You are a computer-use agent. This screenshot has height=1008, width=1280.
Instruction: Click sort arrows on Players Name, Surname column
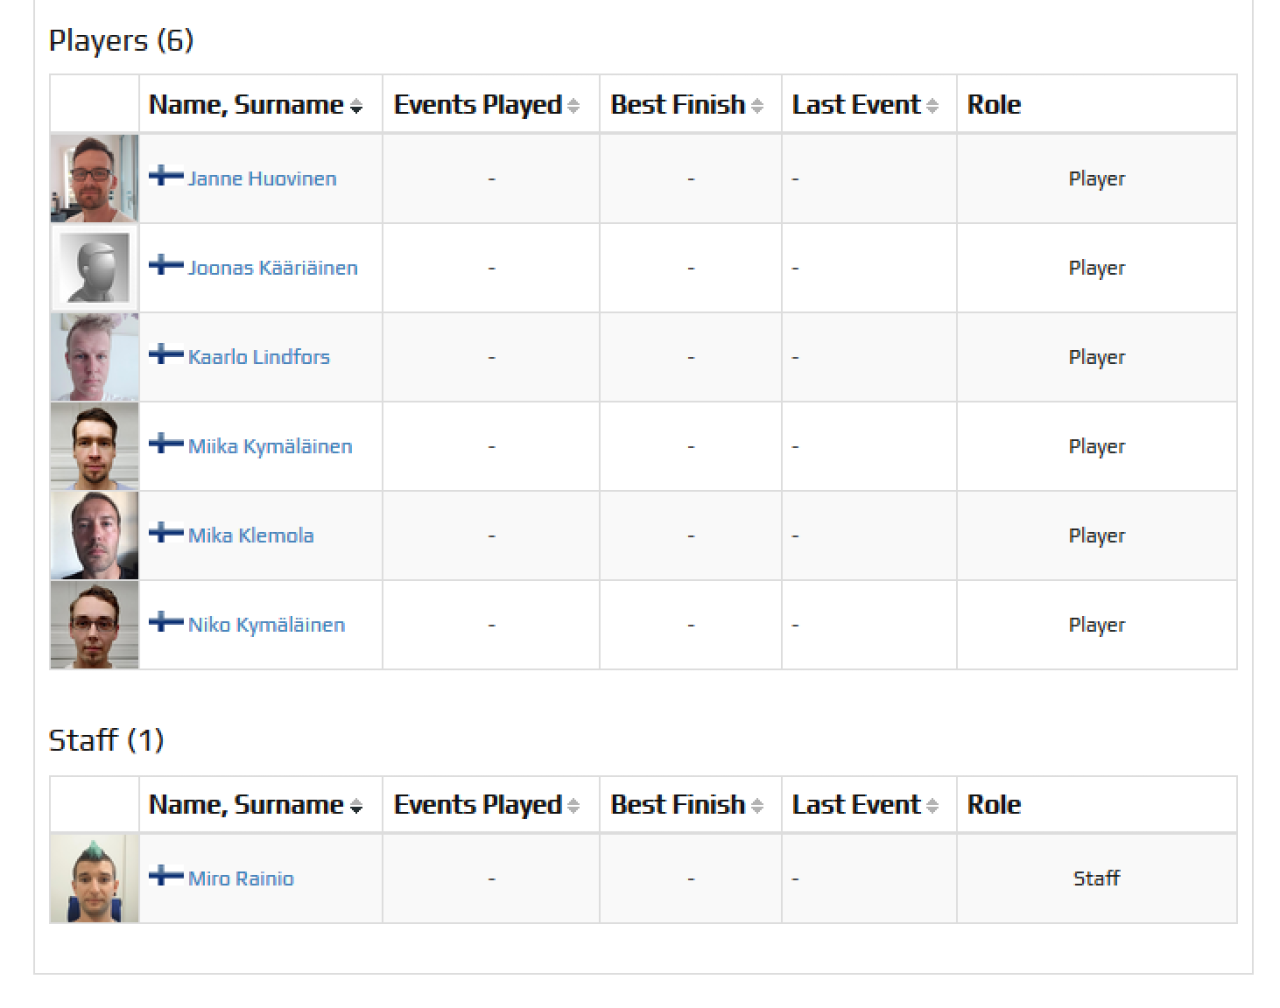point(356,106)
